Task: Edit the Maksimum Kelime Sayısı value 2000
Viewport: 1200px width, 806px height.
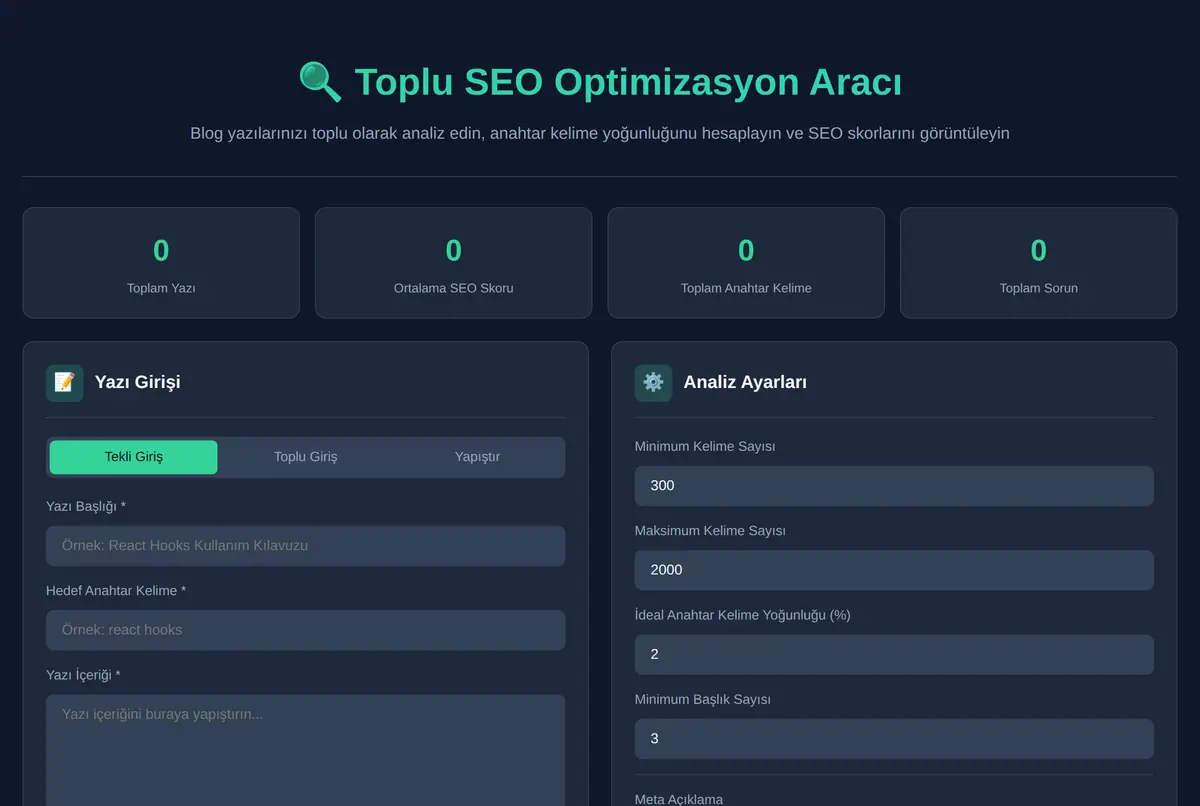Action: [894, 570]
